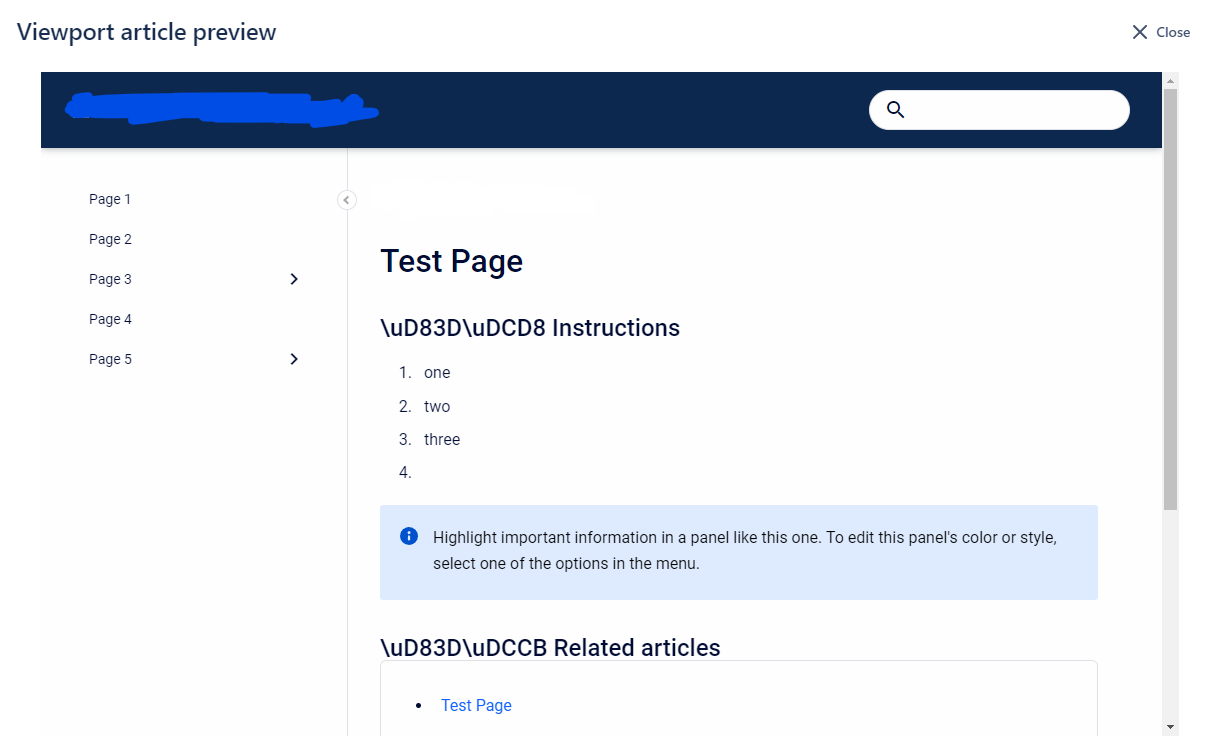
Task: Click the Test Page heading
Action: tap(451, 261)
